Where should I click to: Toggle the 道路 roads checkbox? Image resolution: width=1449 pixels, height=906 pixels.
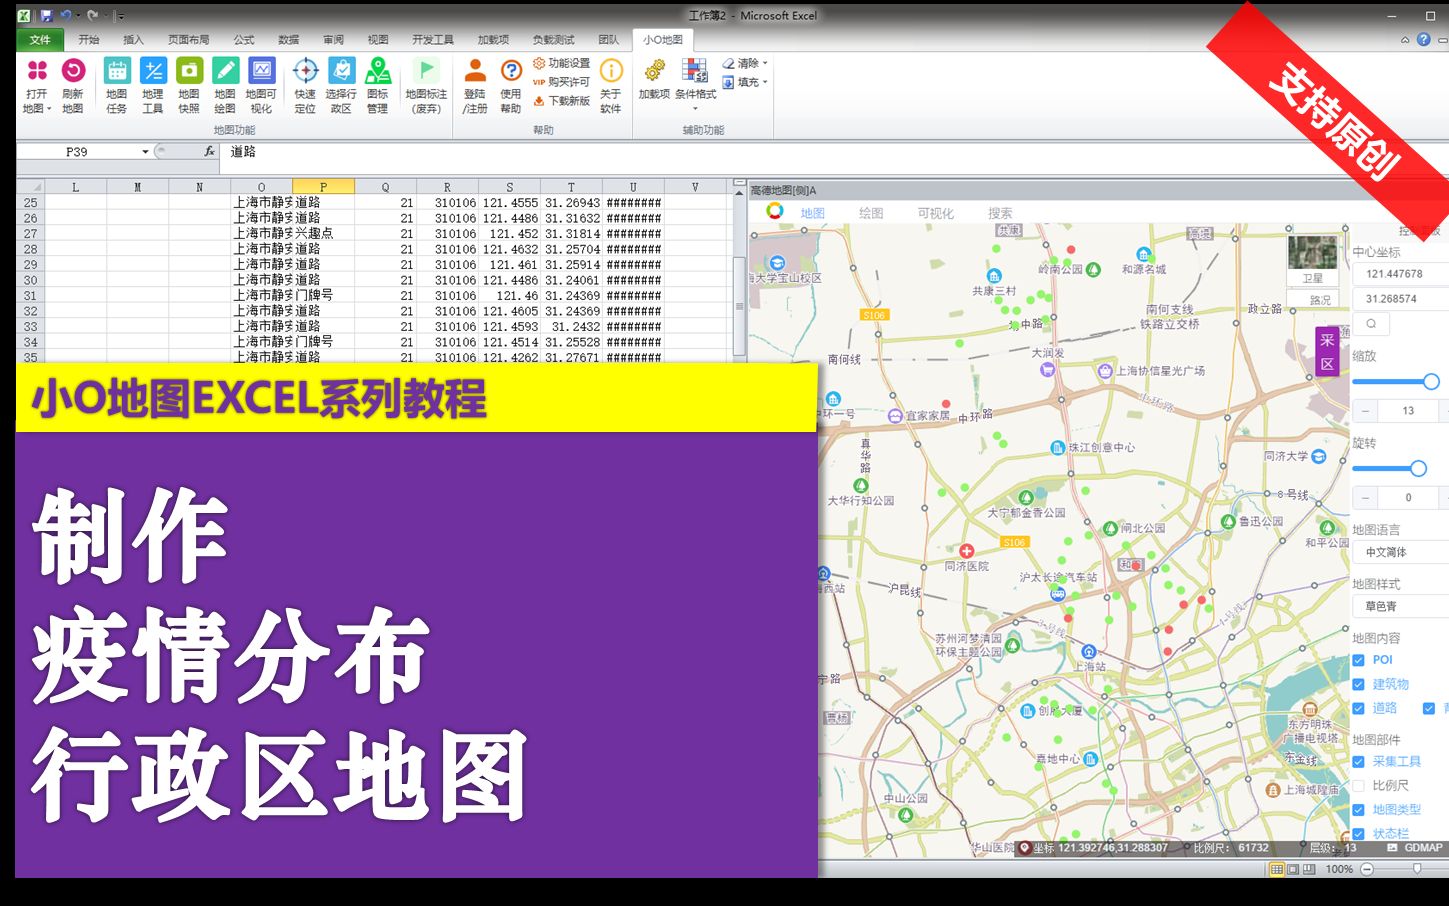click(1358, 708)
